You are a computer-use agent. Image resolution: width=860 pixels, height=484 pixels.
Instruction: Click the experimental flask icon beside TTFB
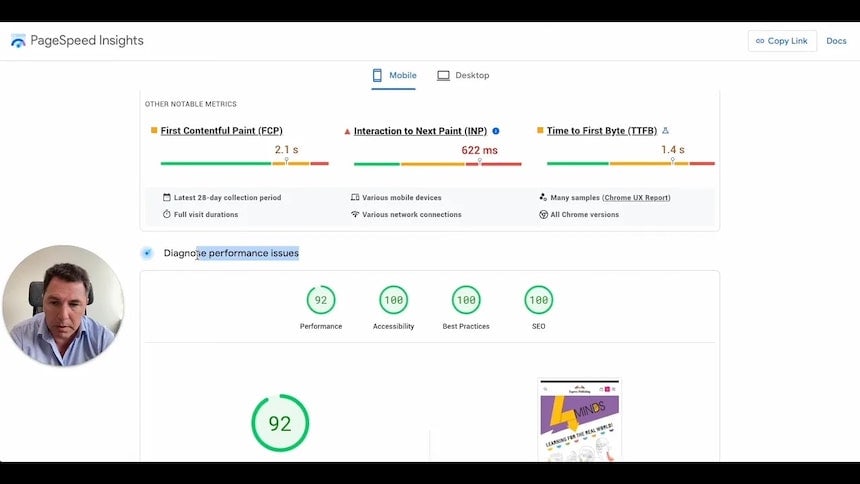[x=665, y=131]
